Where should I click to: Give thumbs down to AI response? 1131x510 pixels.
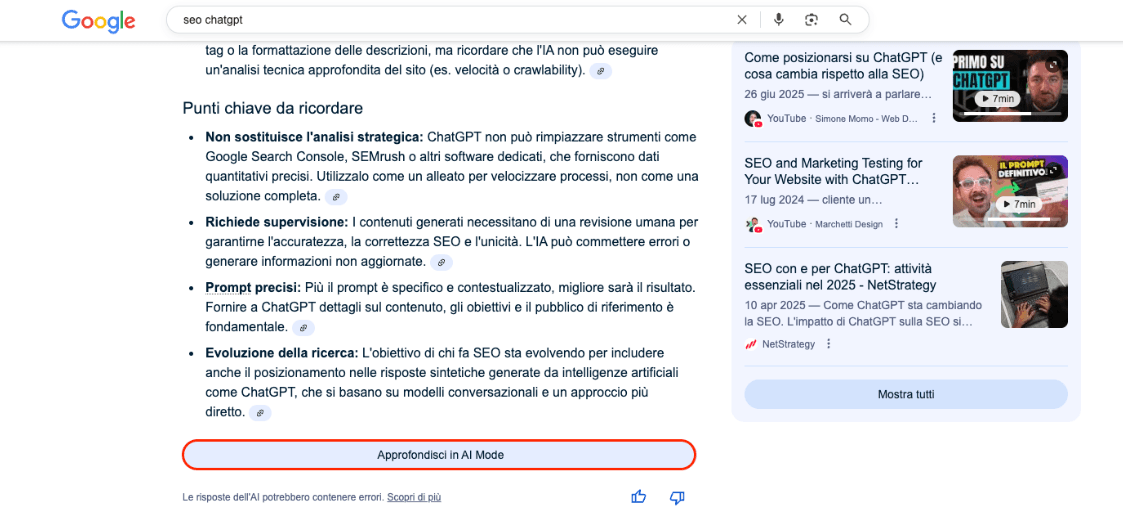pos(677,496)
